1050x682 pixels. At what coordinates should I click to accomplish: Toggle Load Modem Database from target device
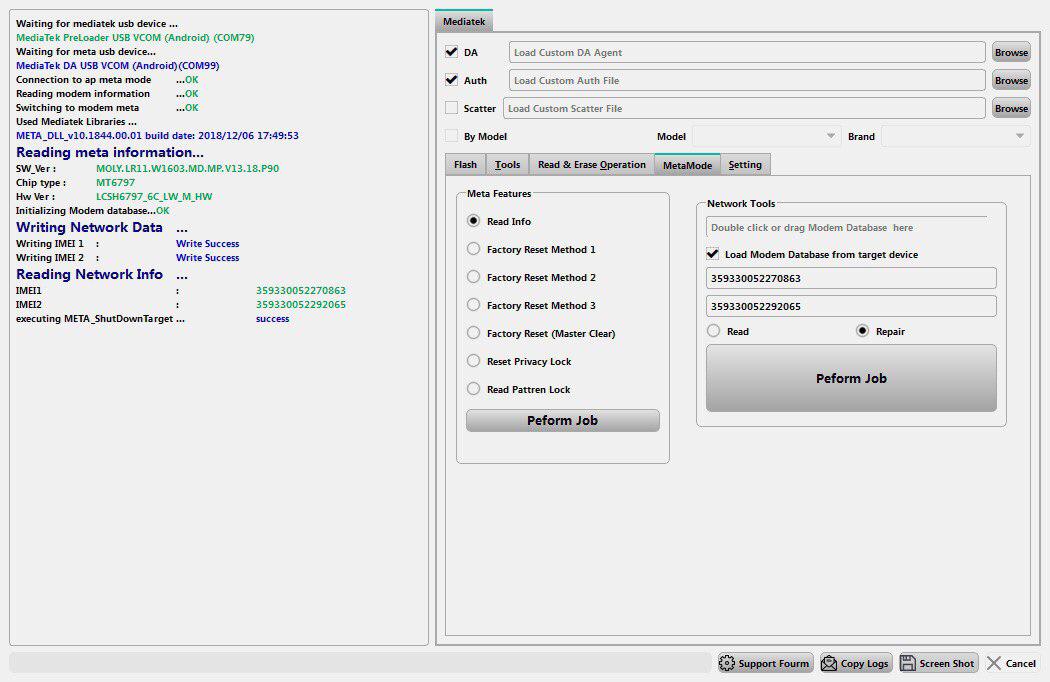click(x=712, y=254)
